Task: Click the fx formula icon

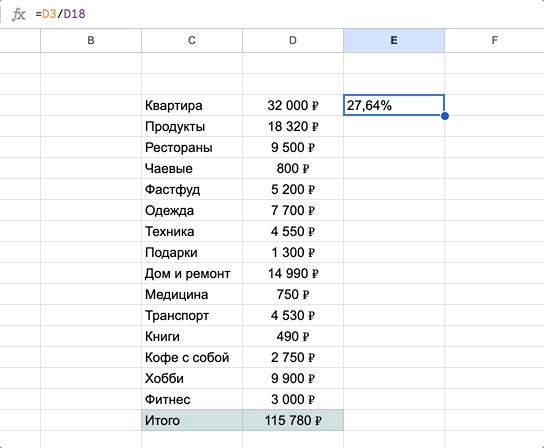Action: click(x=18, y=15)
